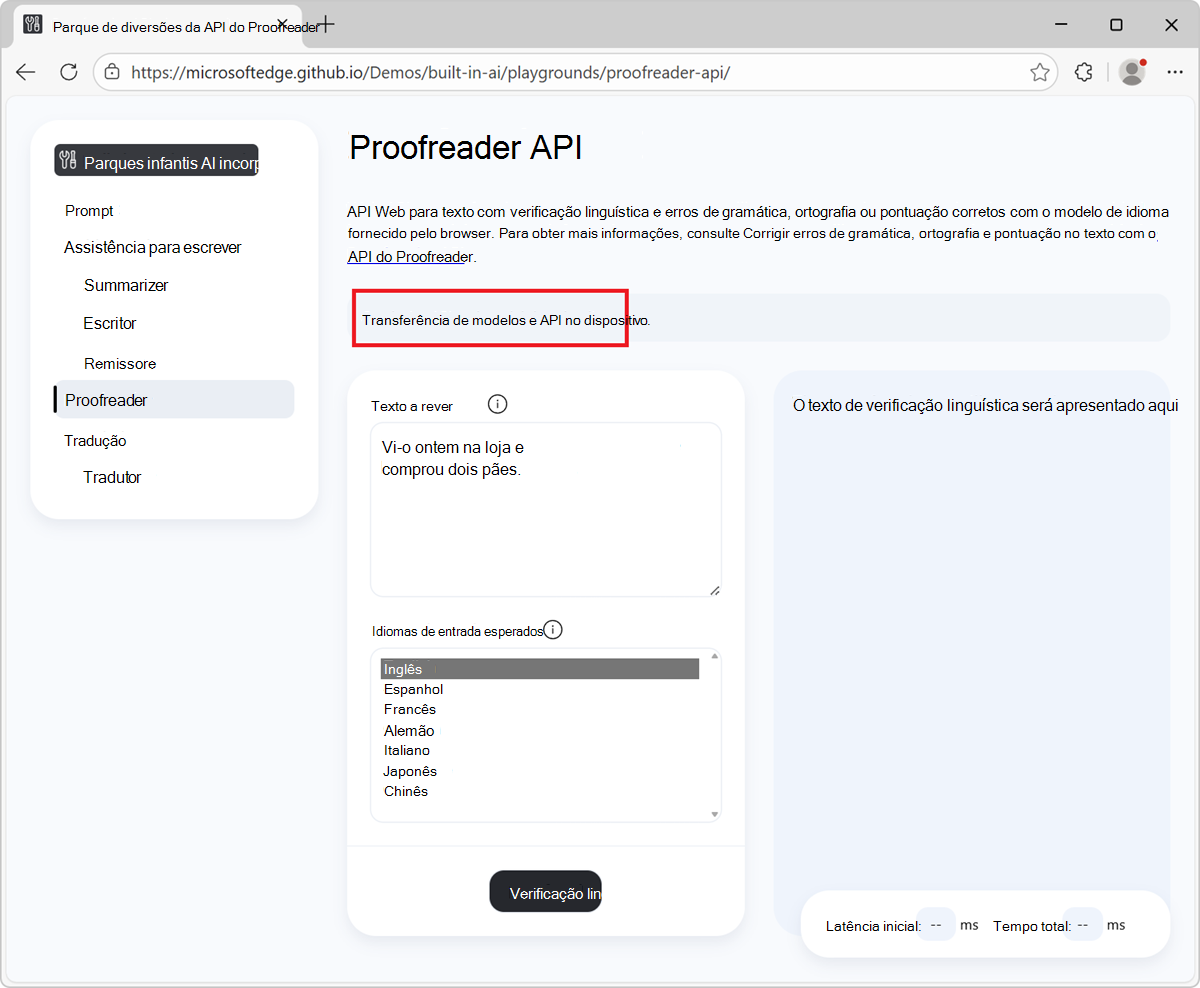Go to Prompt in sidebar
The height and width of the screenshot is (988, 1200).
coord(89,211)
